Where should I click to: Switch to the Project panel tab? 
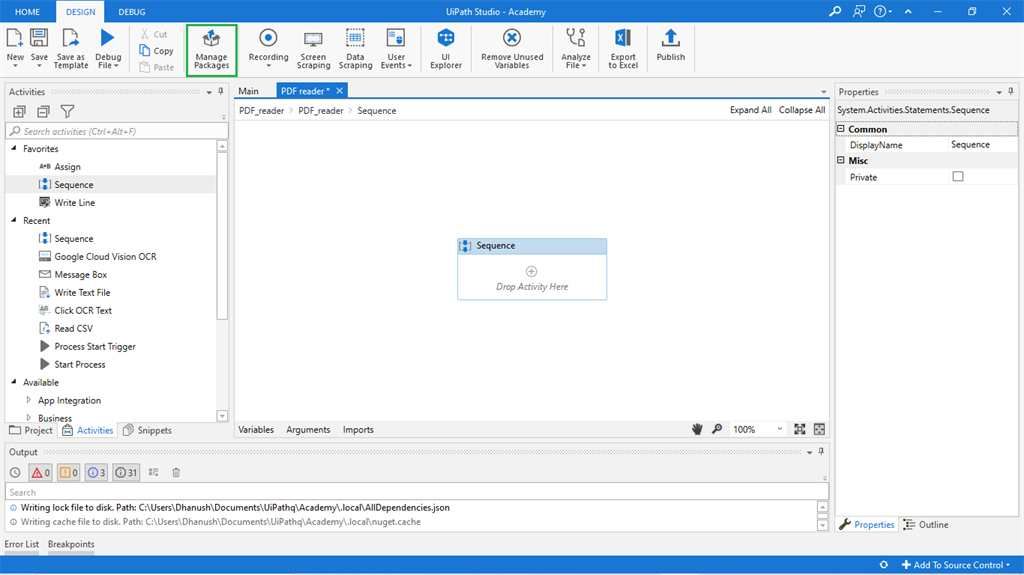pos(31,430)
